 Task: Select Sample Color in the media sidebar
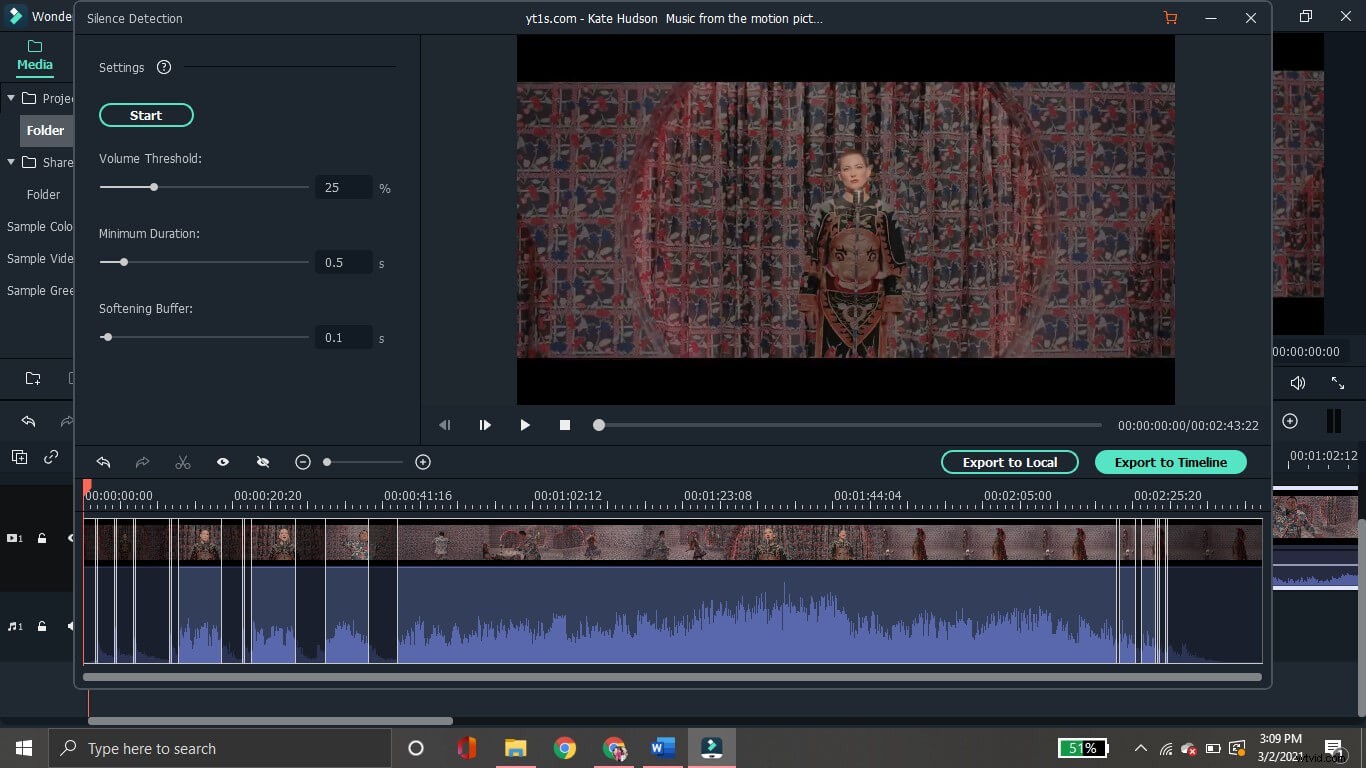[x=38, y=226]
